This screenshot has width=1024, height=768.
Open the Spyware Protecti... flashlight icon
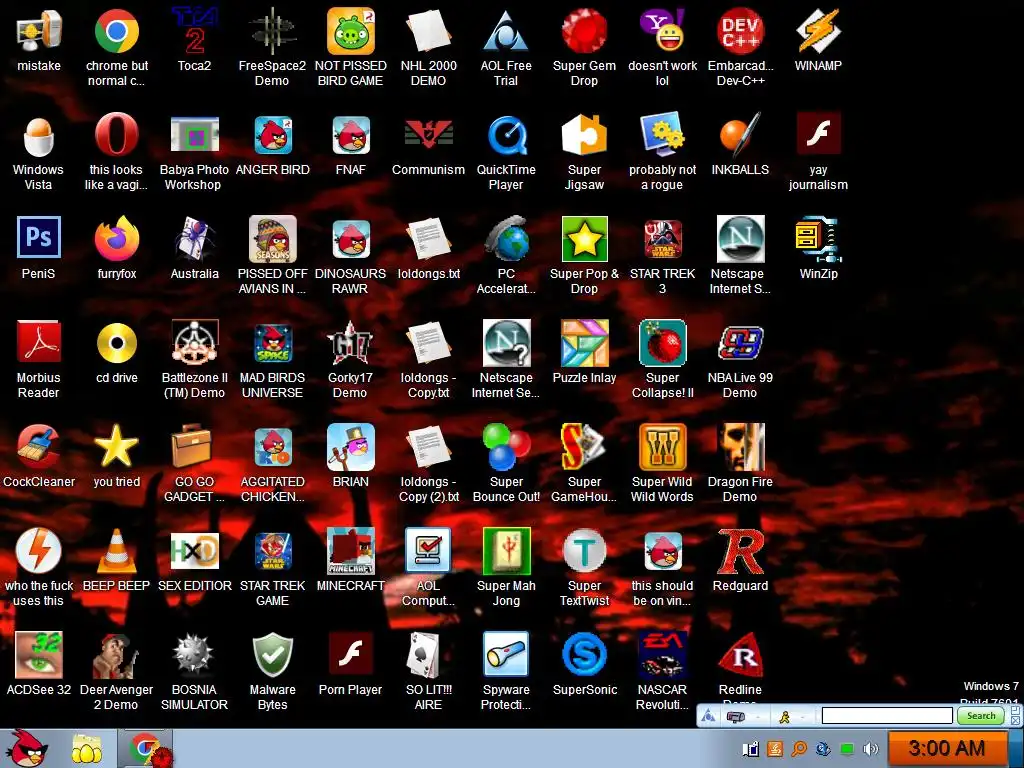pos(506,654)
